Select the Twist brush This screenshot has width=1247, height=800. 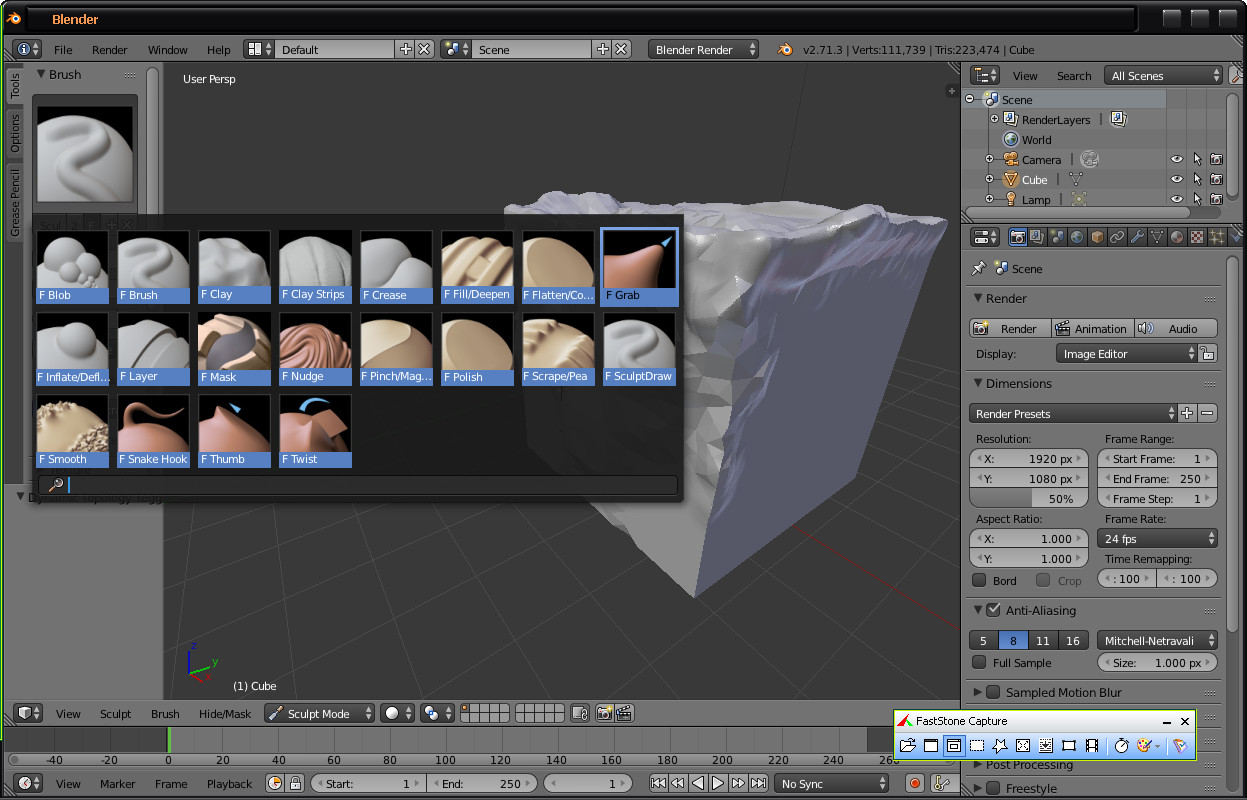[315, 431]
